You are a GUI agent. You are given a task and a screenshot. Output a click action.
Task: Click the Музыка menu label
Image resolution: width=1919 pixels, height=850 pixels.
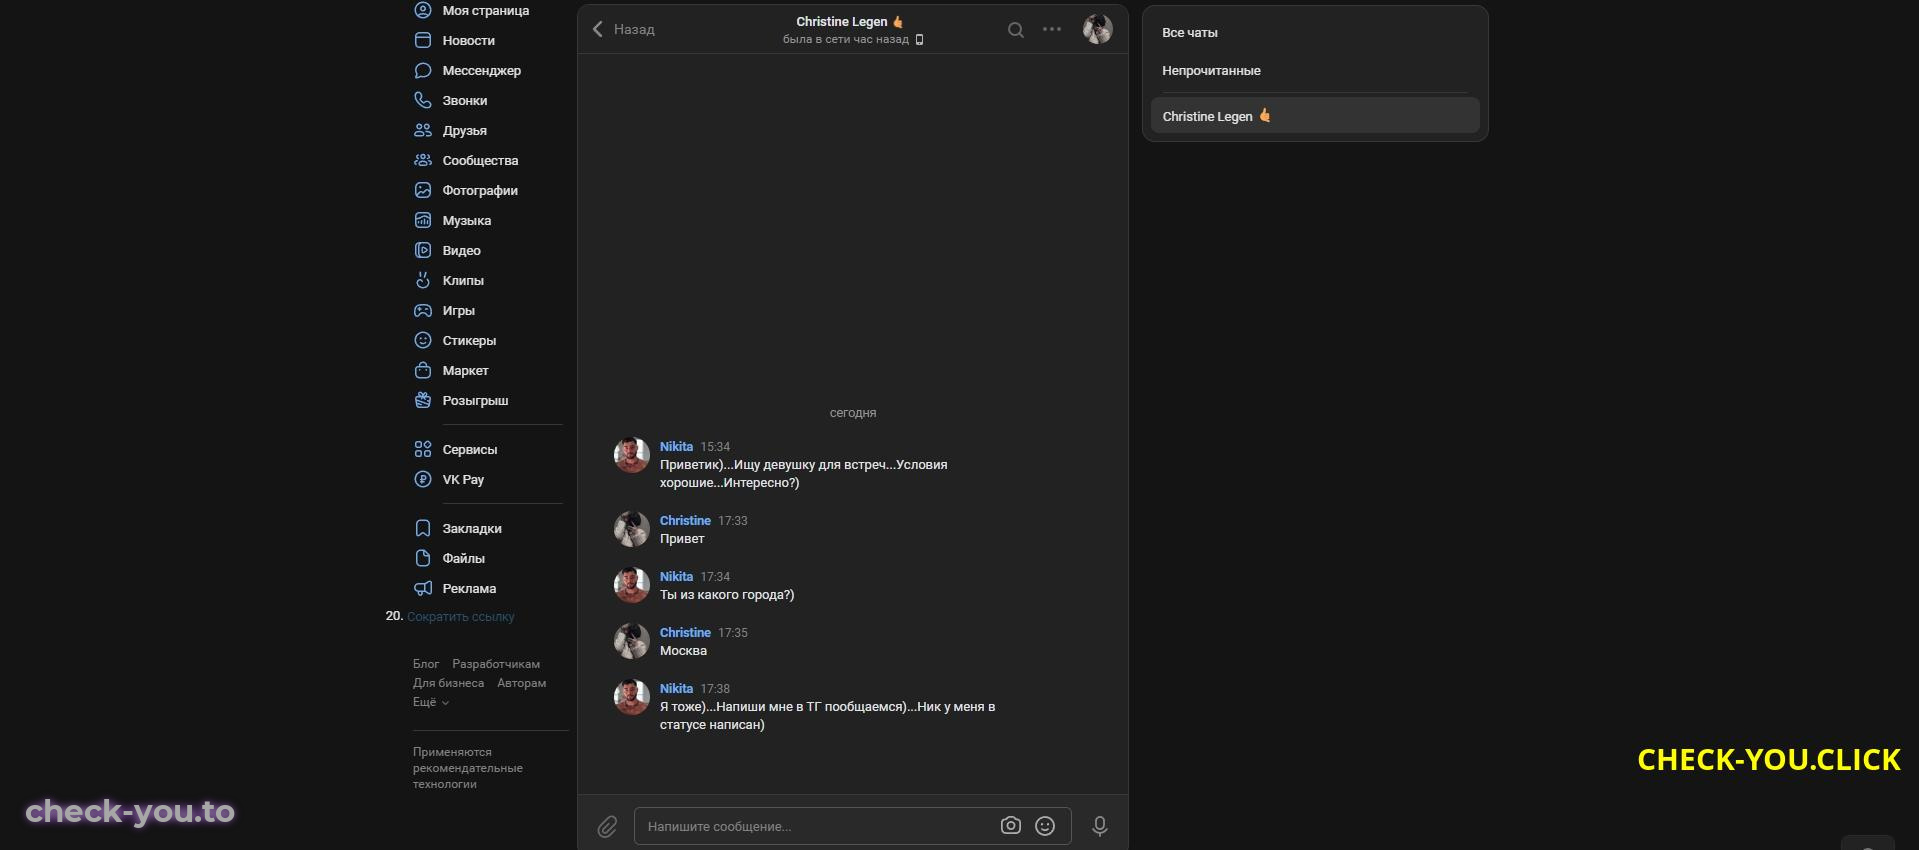click(x=467, y=221)
